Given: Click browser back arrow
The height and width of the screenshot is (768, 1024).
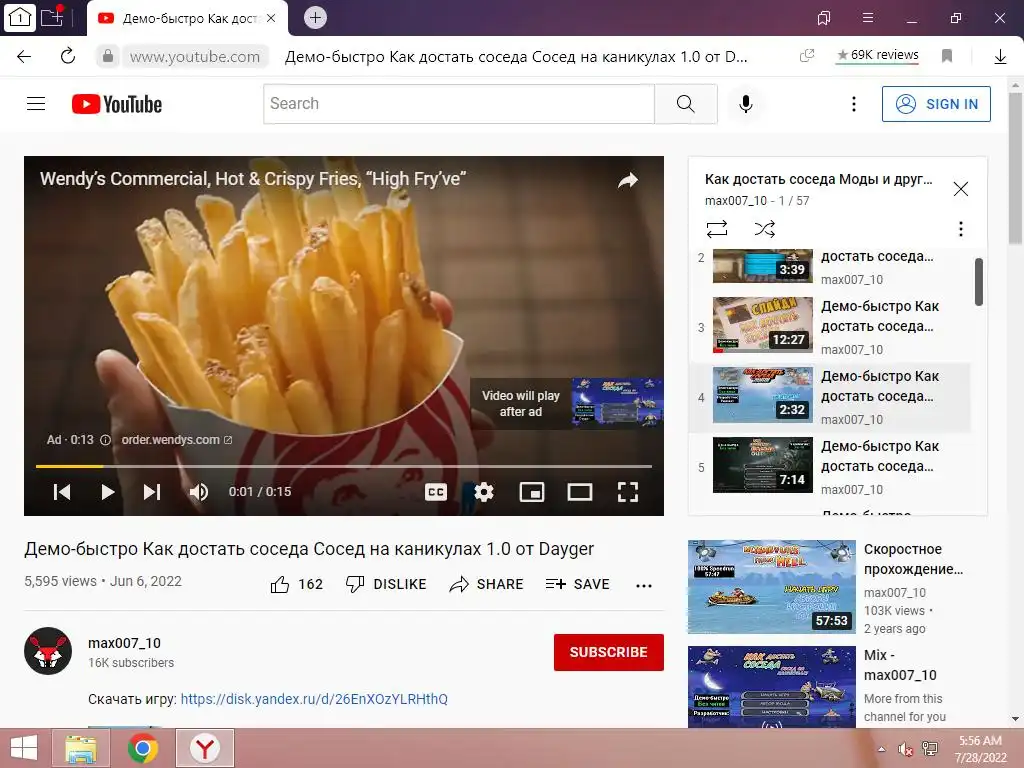Looking at the screenshot, I should [x=24, y=56].
